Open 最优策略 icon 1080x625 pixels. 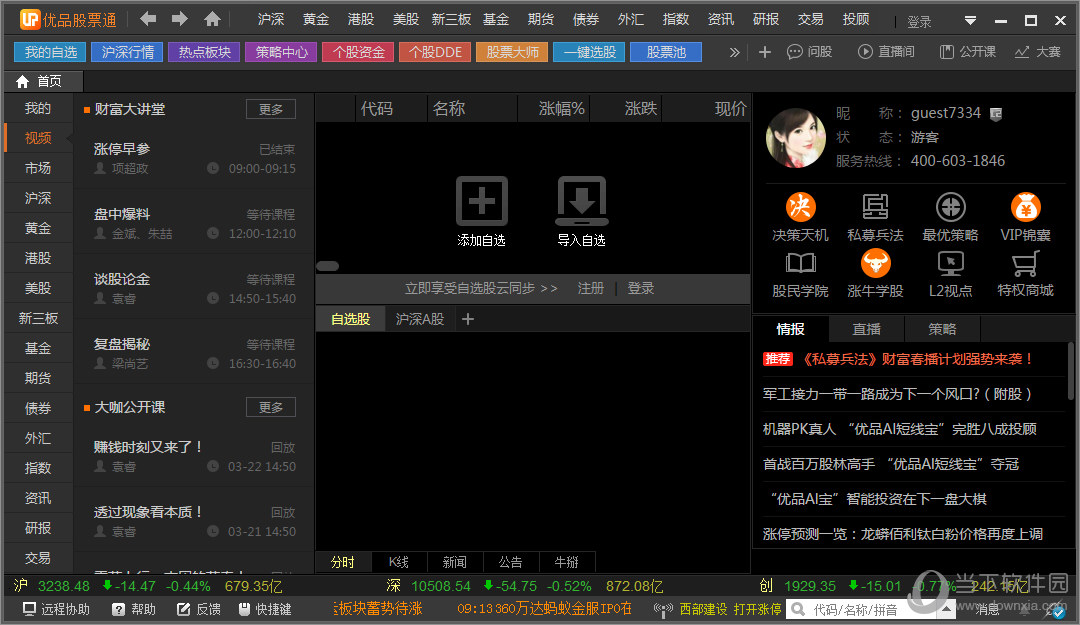[x=951, y=207]
